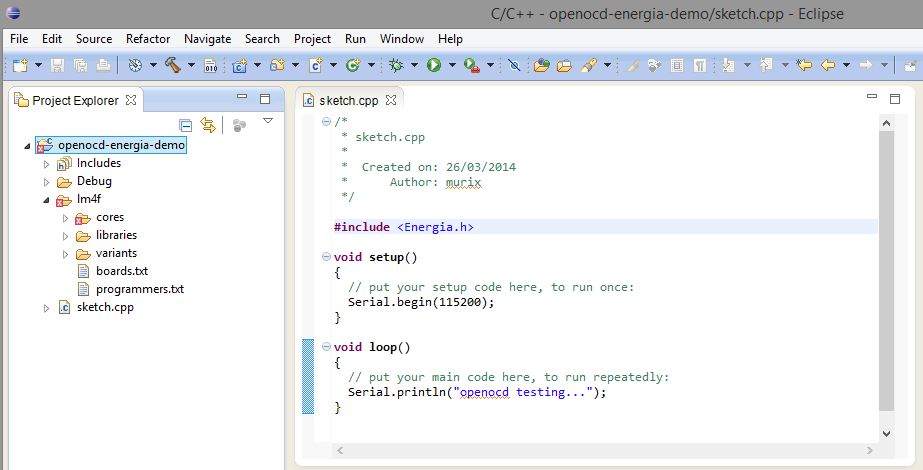Fold the setup() function in editor
This screenshot has width=923, height=470.
click(x=326, y=257)
